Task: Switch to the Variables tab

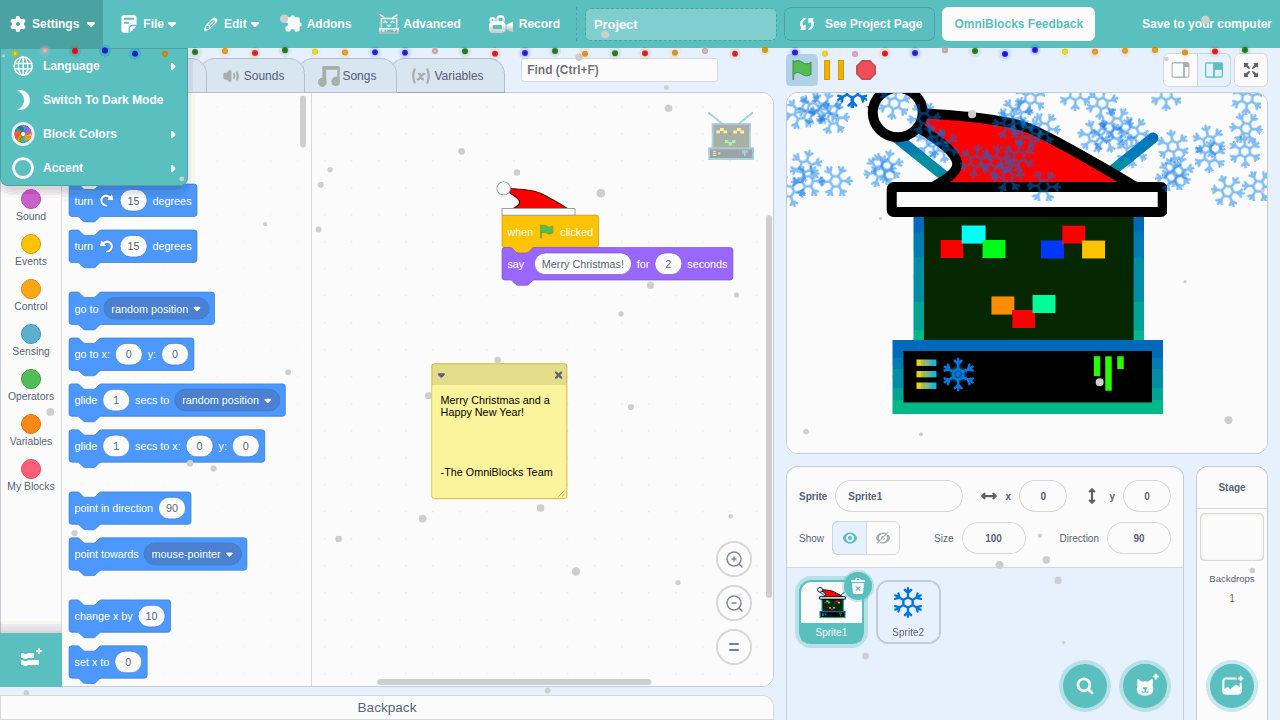Action: tap(448, 76)
